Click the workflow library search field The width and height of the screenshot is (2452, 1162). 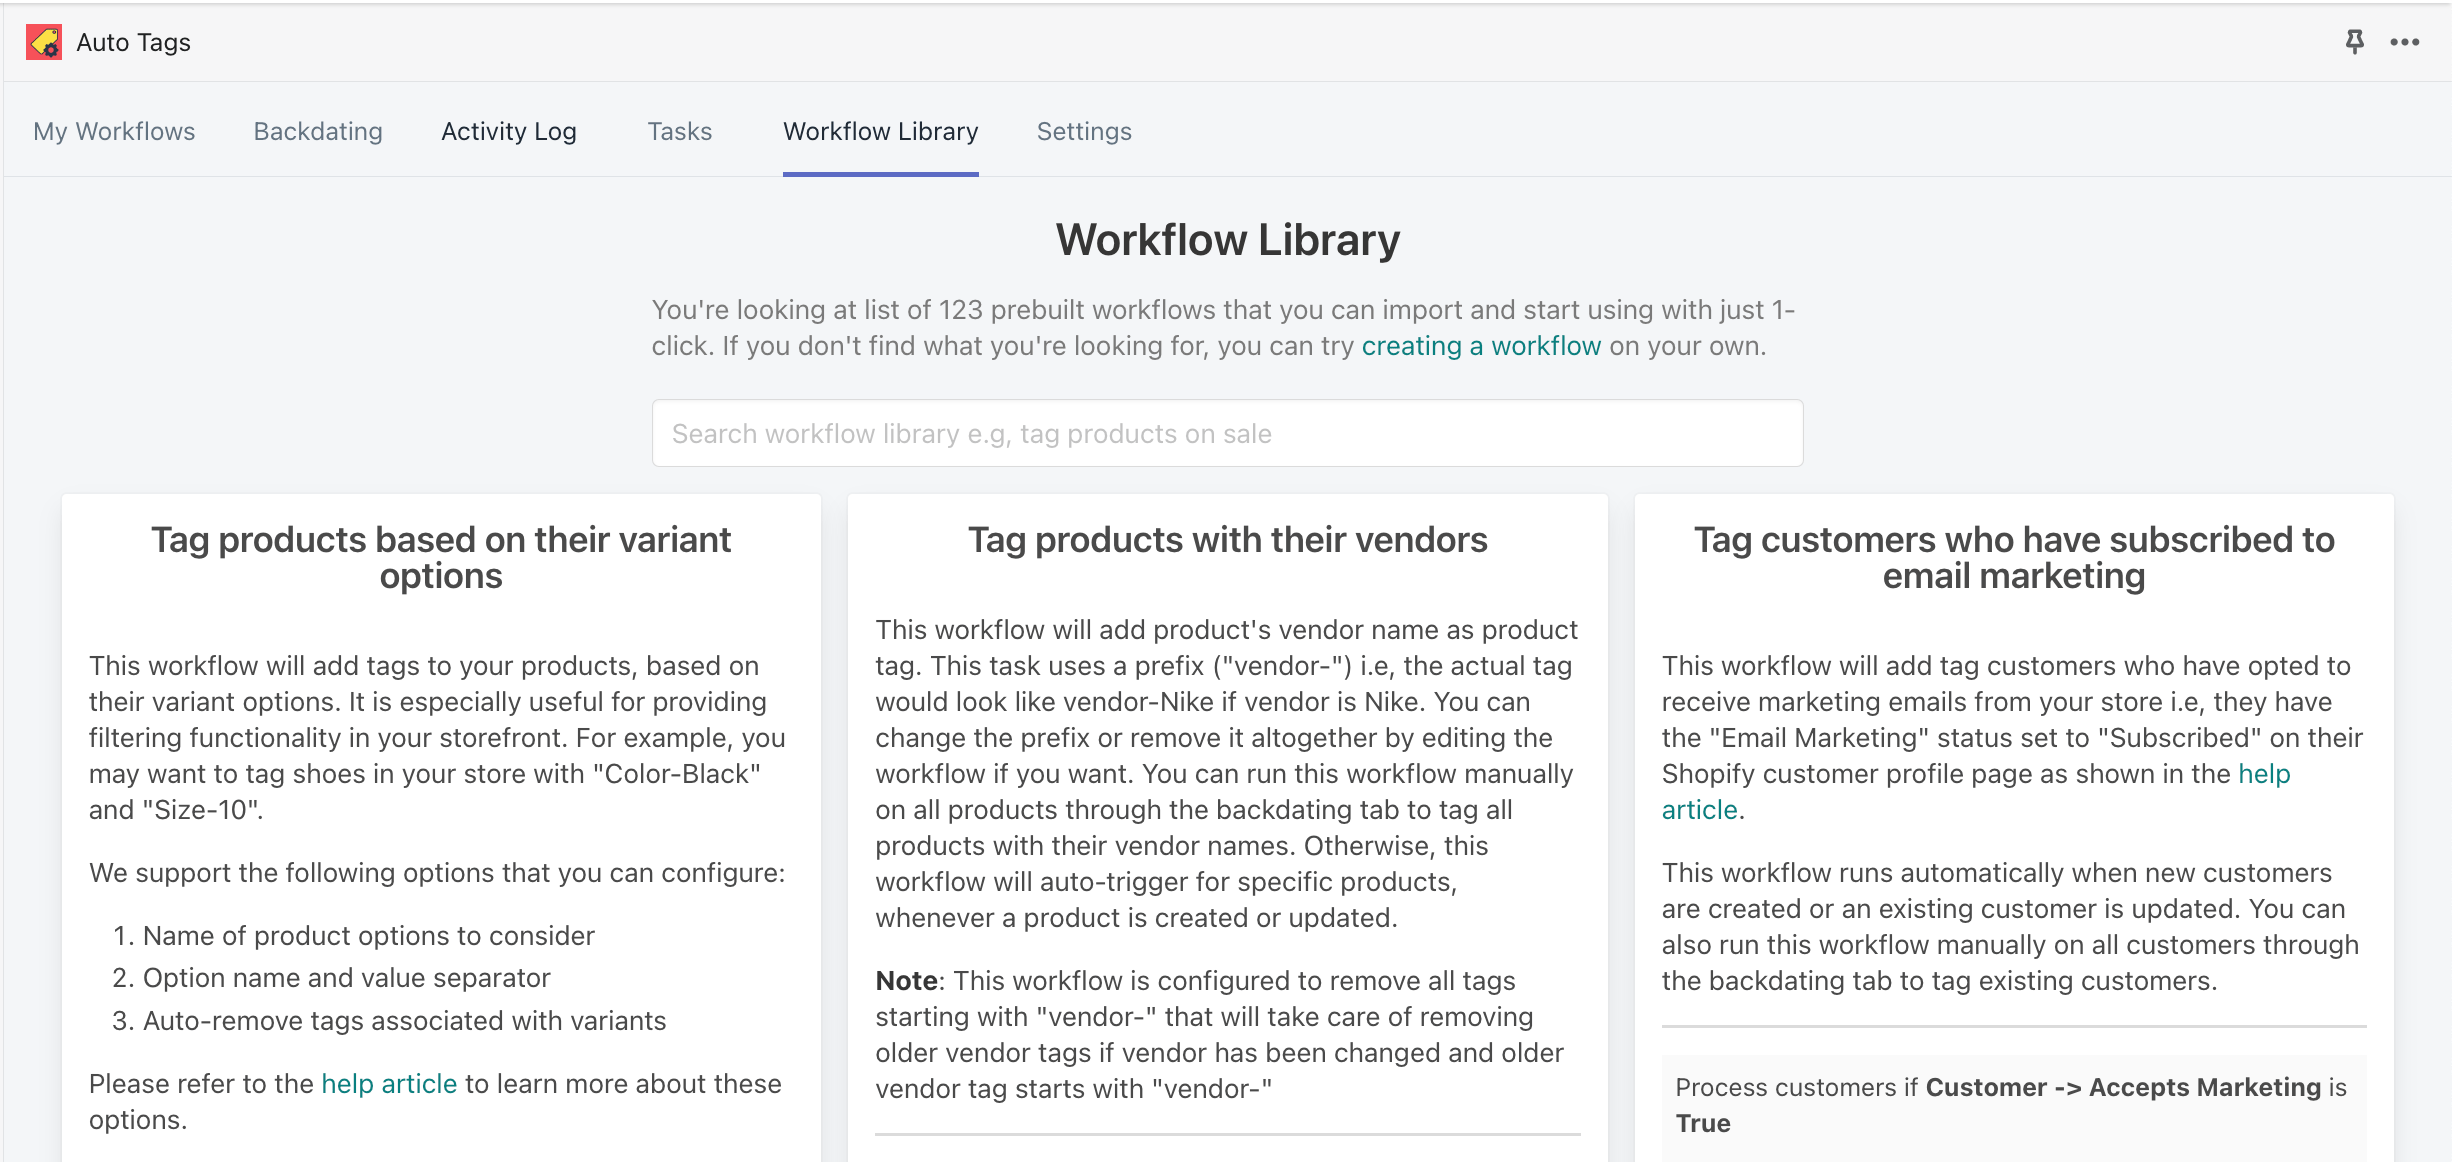pos(1226,433)
